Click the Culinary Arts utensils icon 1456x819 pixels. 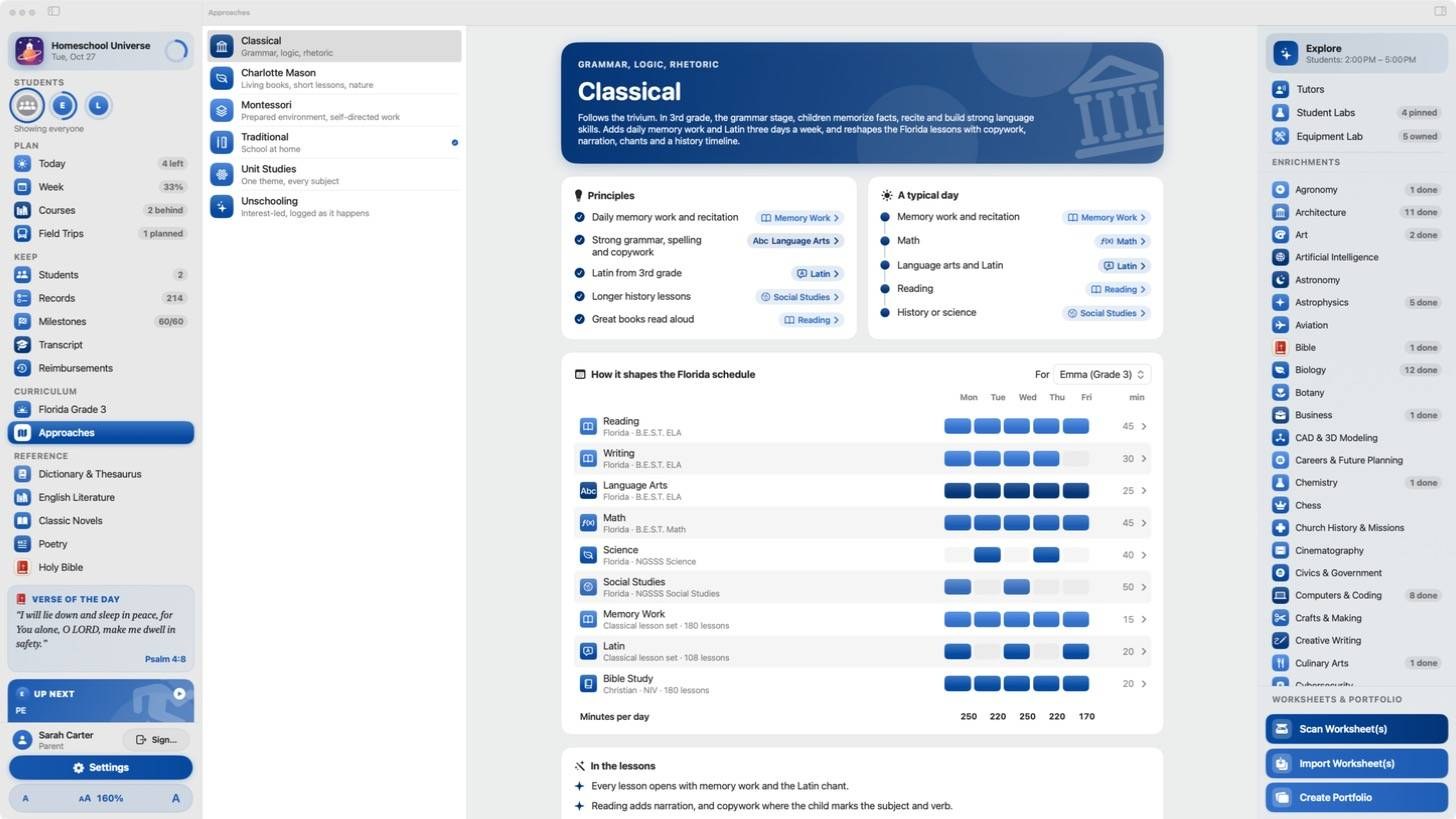(1280, 663)
